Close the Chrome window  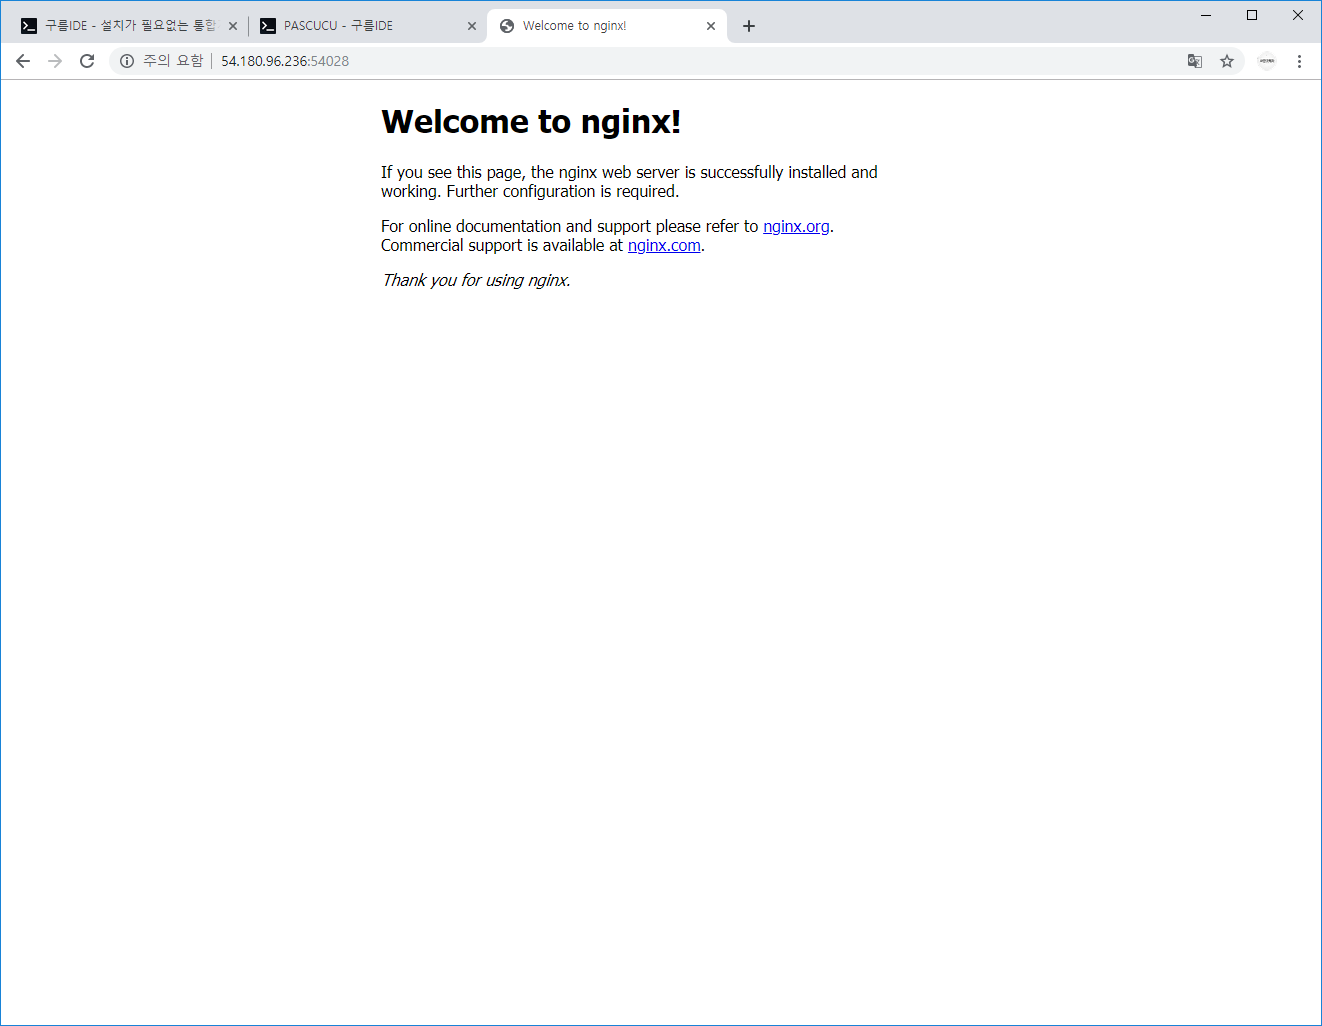coord(1298,15)
